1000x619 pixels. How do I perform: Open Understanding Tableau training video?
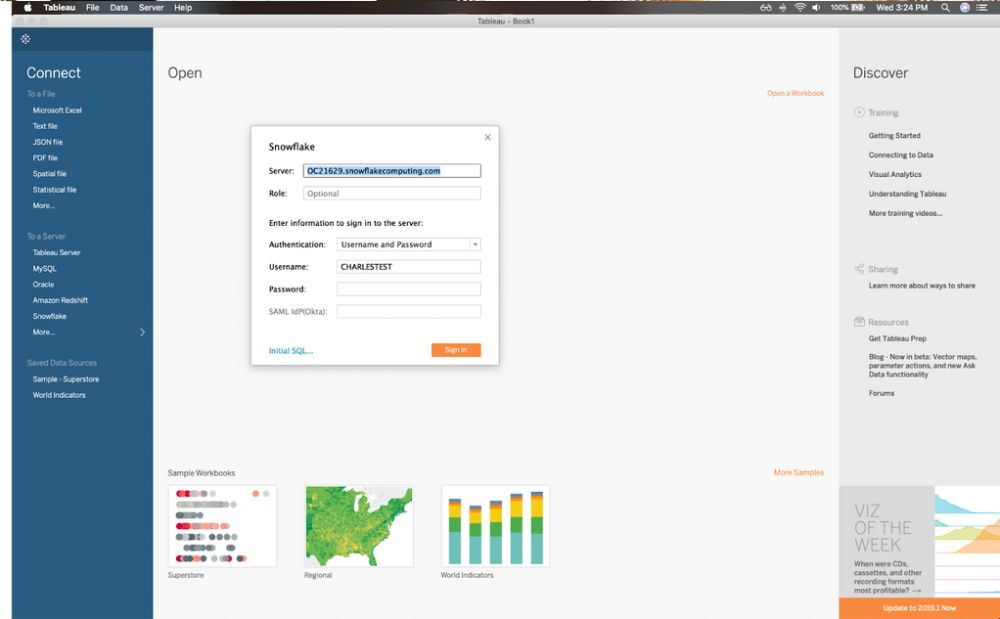point(908,194)
